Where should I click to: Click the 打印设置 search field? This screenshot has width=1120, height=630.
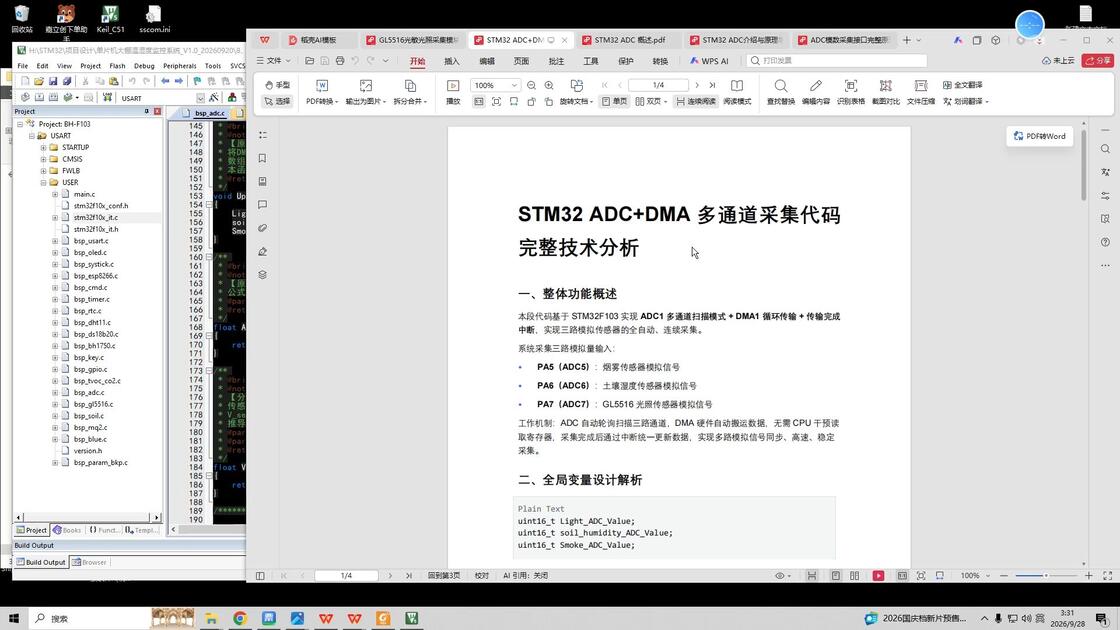pyautogui.click(x=836, y=61)
